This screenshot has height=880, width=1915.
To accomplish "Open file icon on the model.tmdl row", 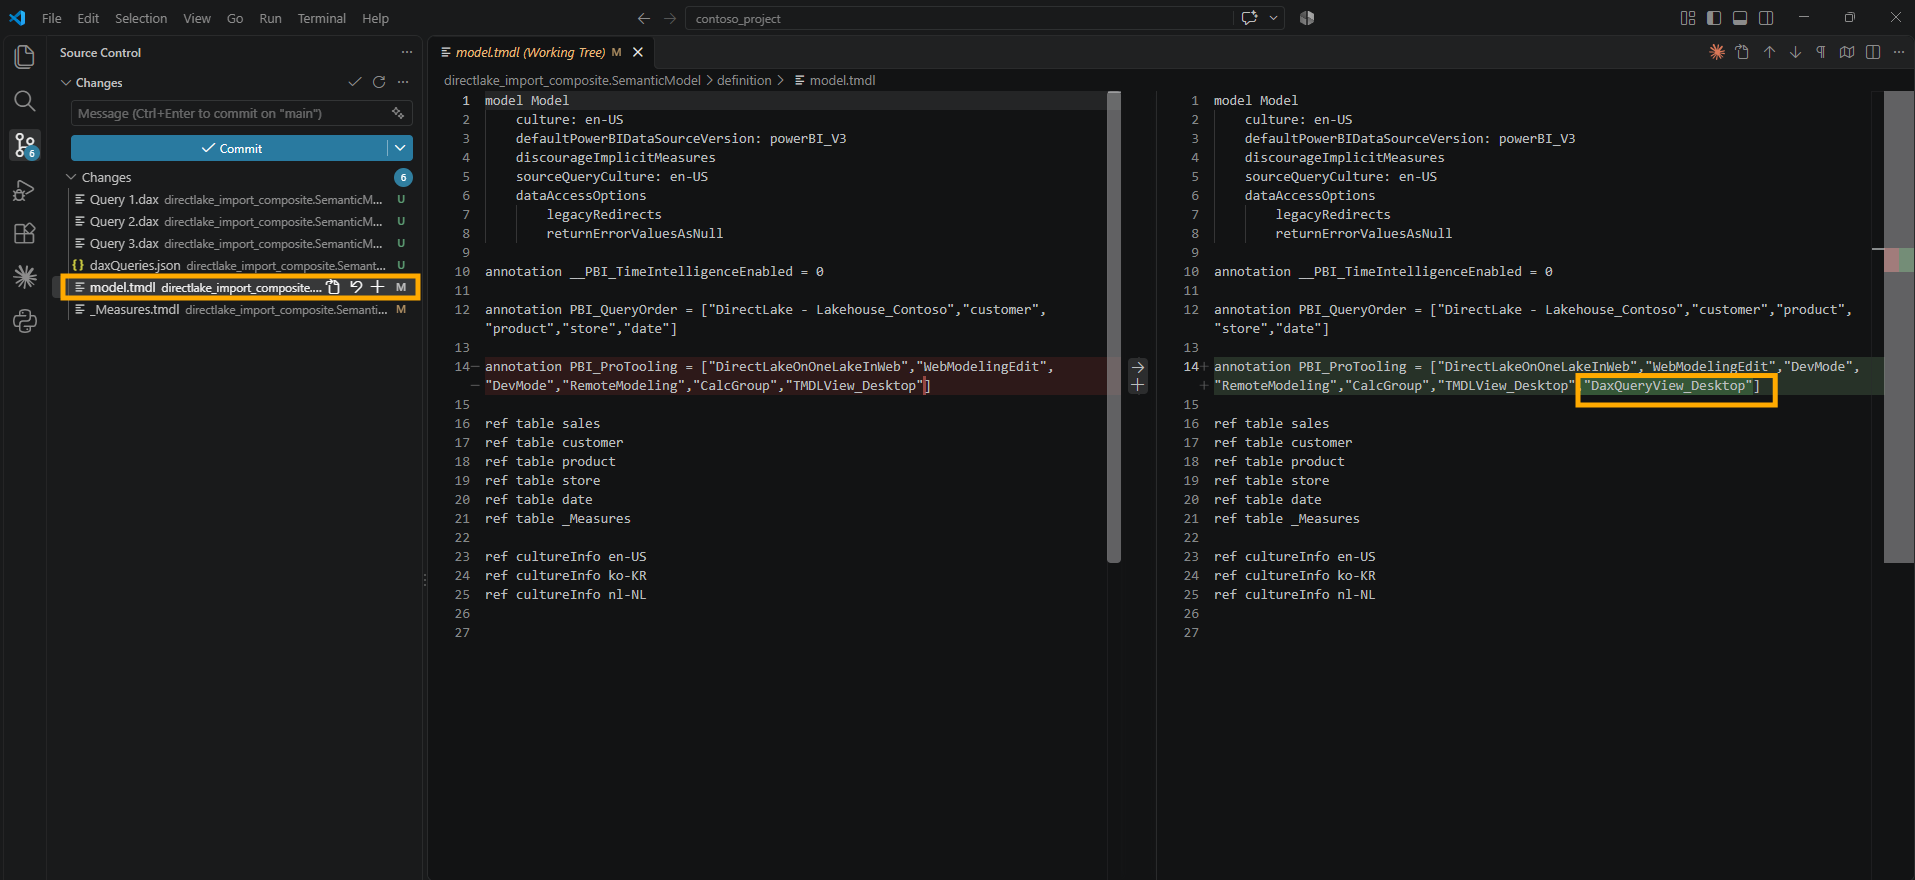I will click(334, 287).
